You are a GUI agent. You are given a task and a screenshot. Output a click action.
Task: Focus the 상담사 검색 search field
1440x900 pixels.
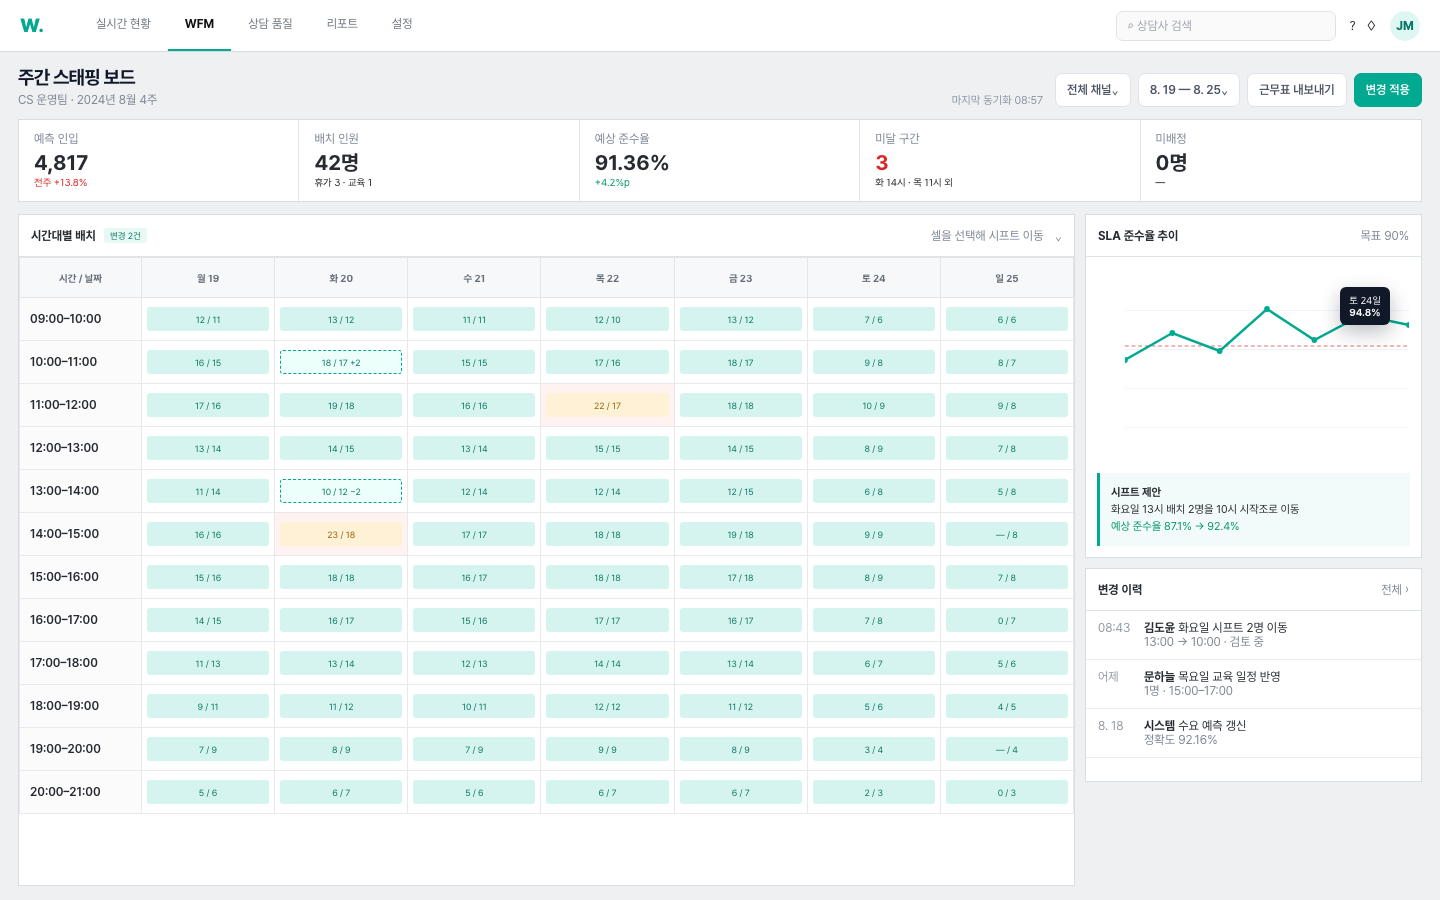(1226, 26)
